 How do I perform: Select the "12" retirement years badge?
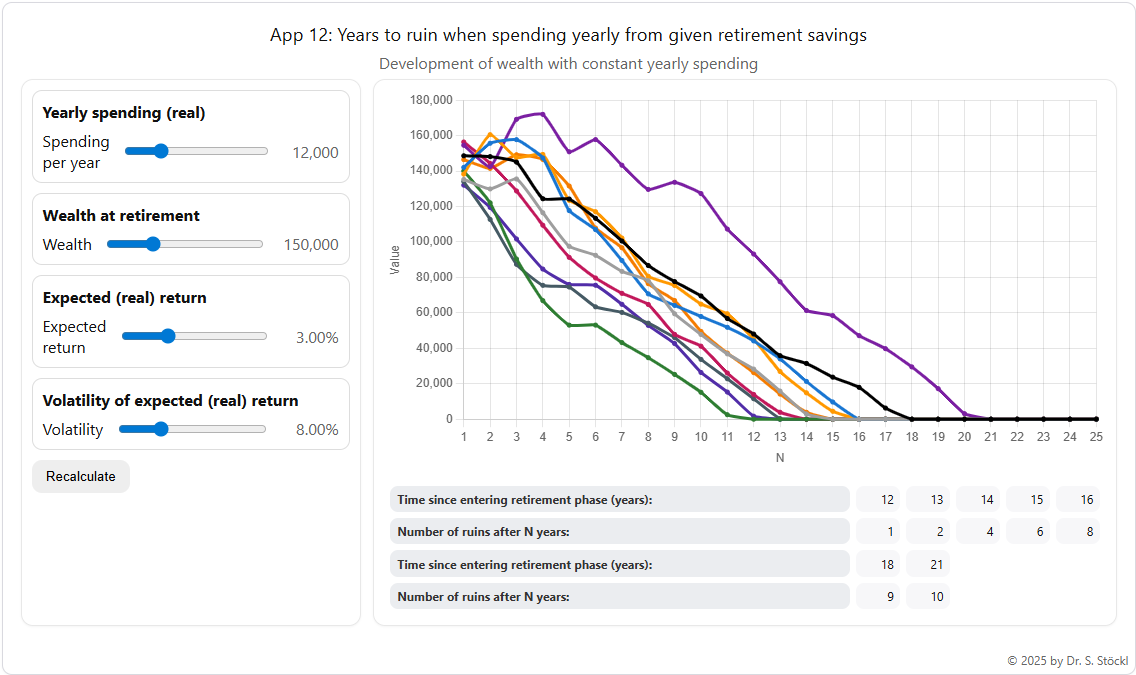pos(877,499)
